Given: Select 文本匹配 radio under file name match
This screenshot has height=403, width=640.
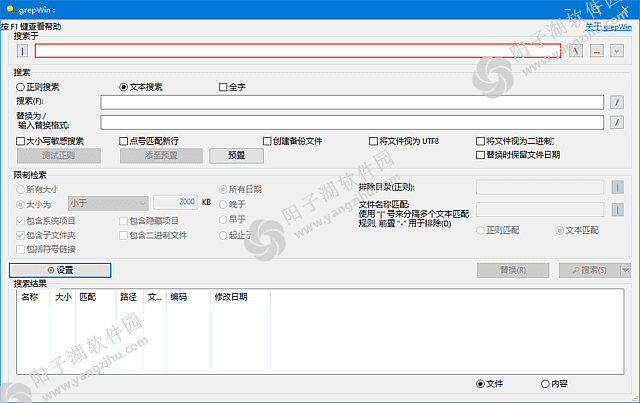Looking at the screenshot, I should tap(577, 230).
